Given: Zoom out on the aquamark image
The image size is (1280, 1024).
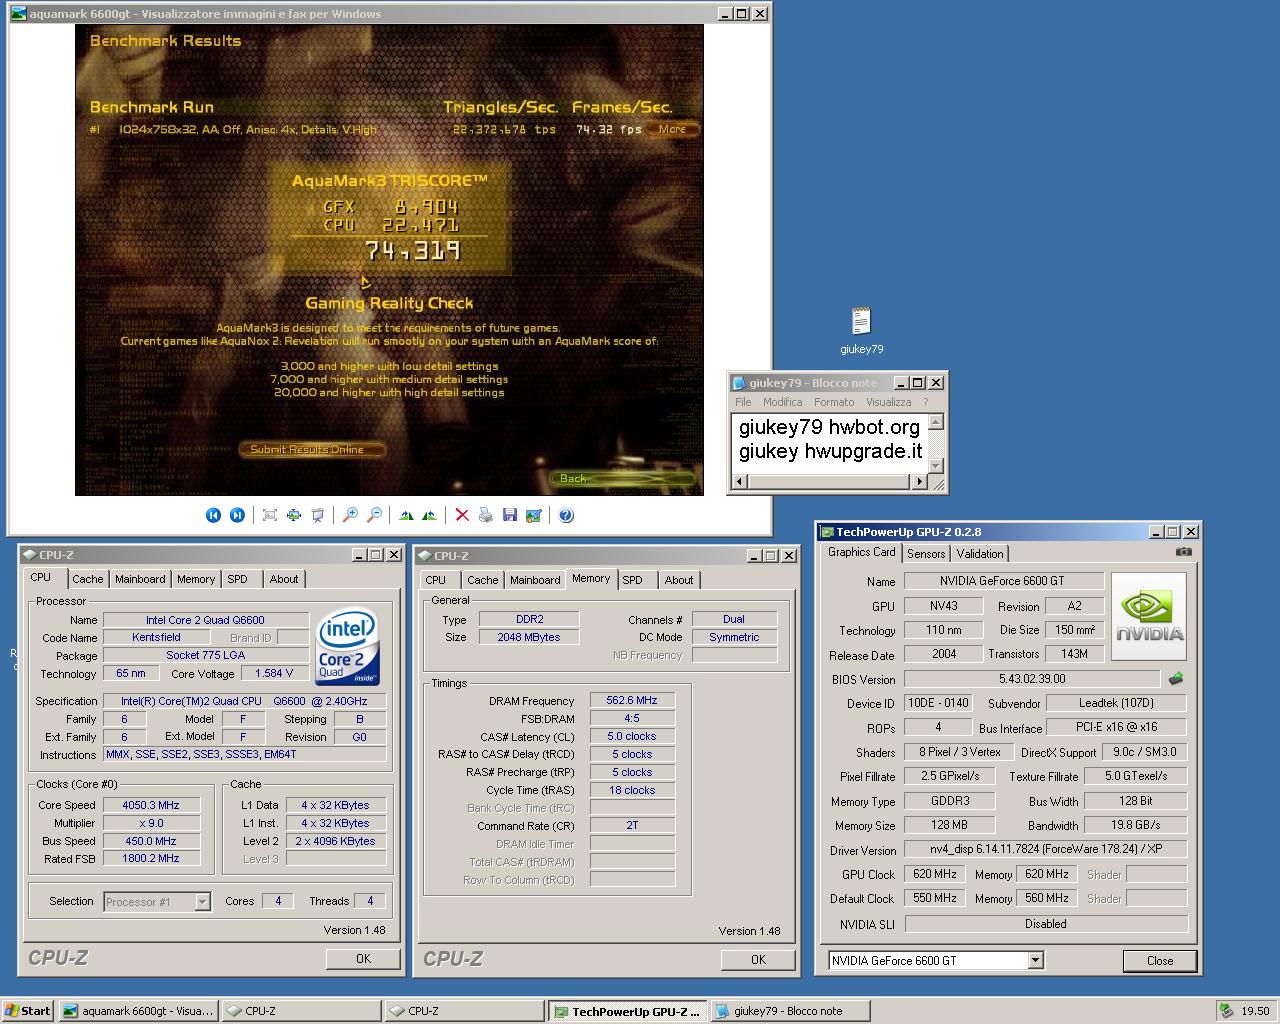Looking at the screenshot, I should coord(374,515).
